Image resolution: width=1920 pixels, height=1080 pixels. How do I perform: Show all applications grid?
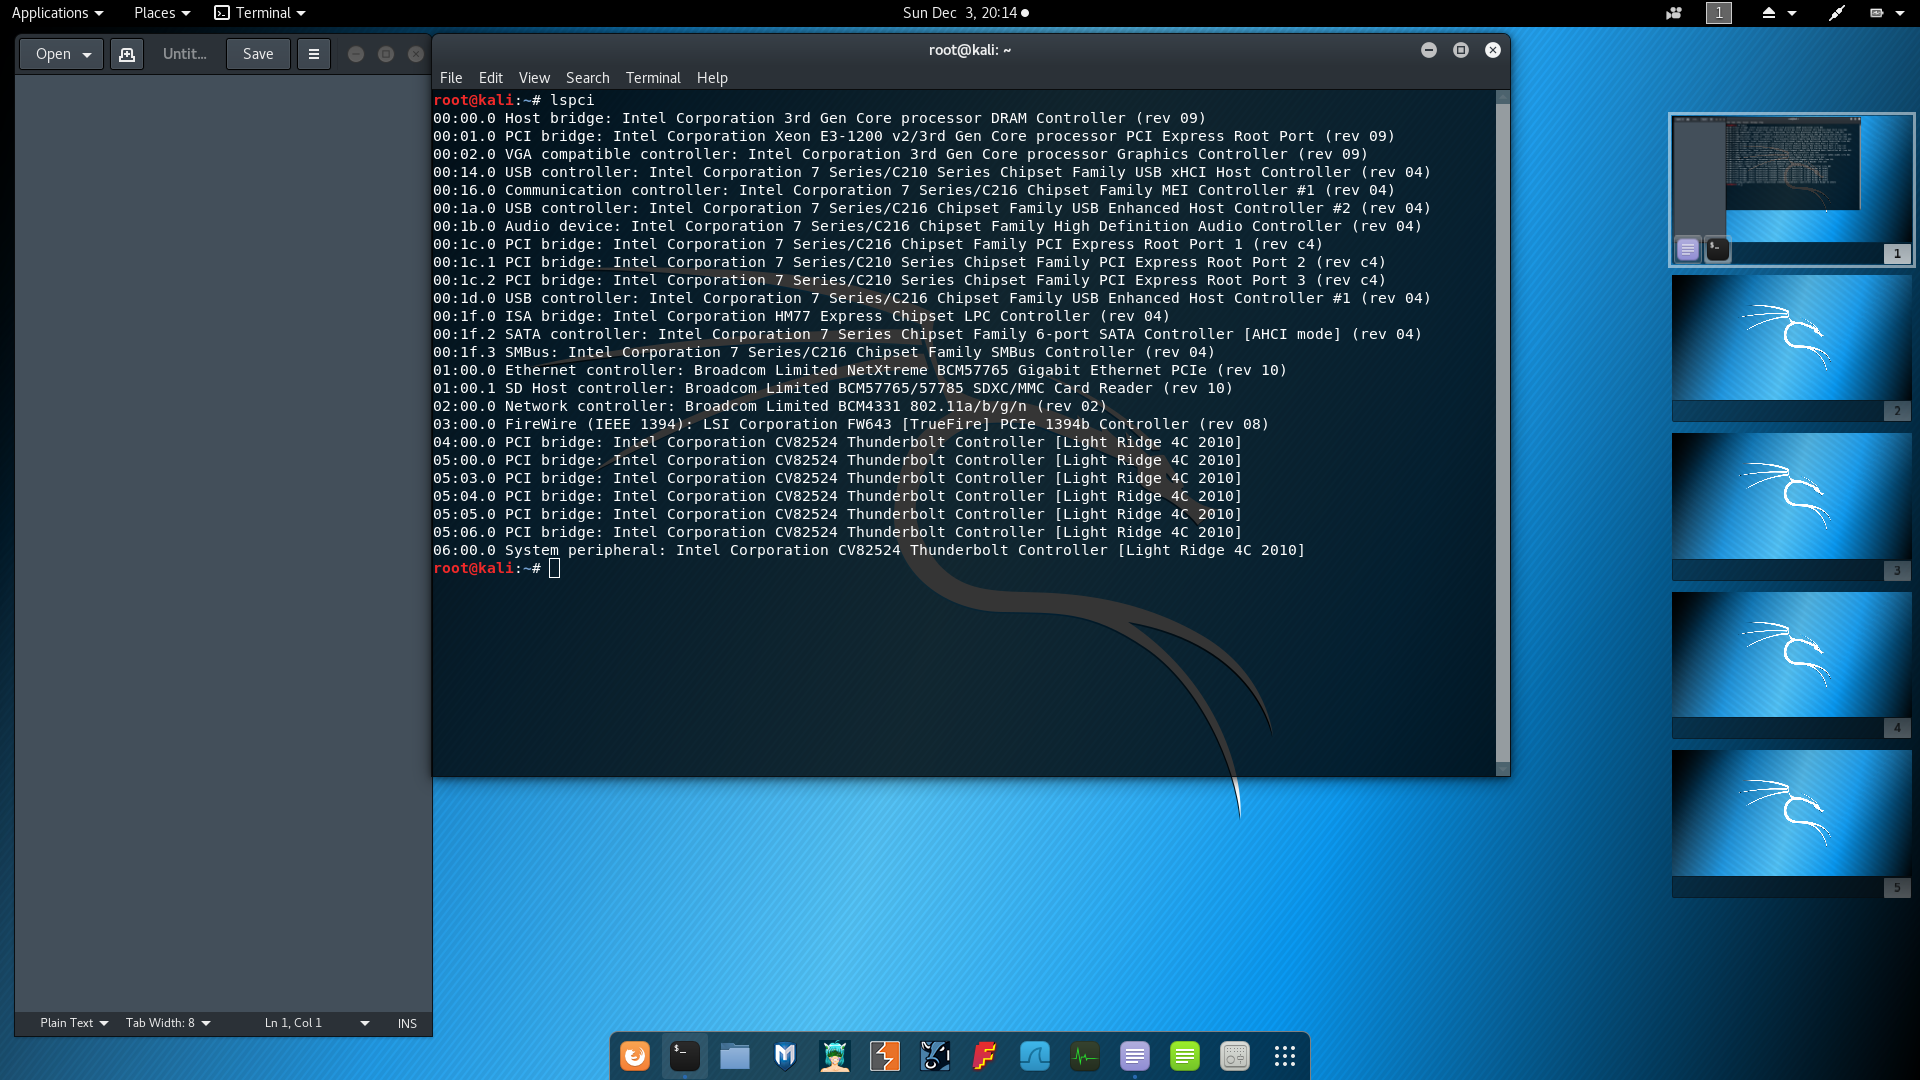1285,1056
